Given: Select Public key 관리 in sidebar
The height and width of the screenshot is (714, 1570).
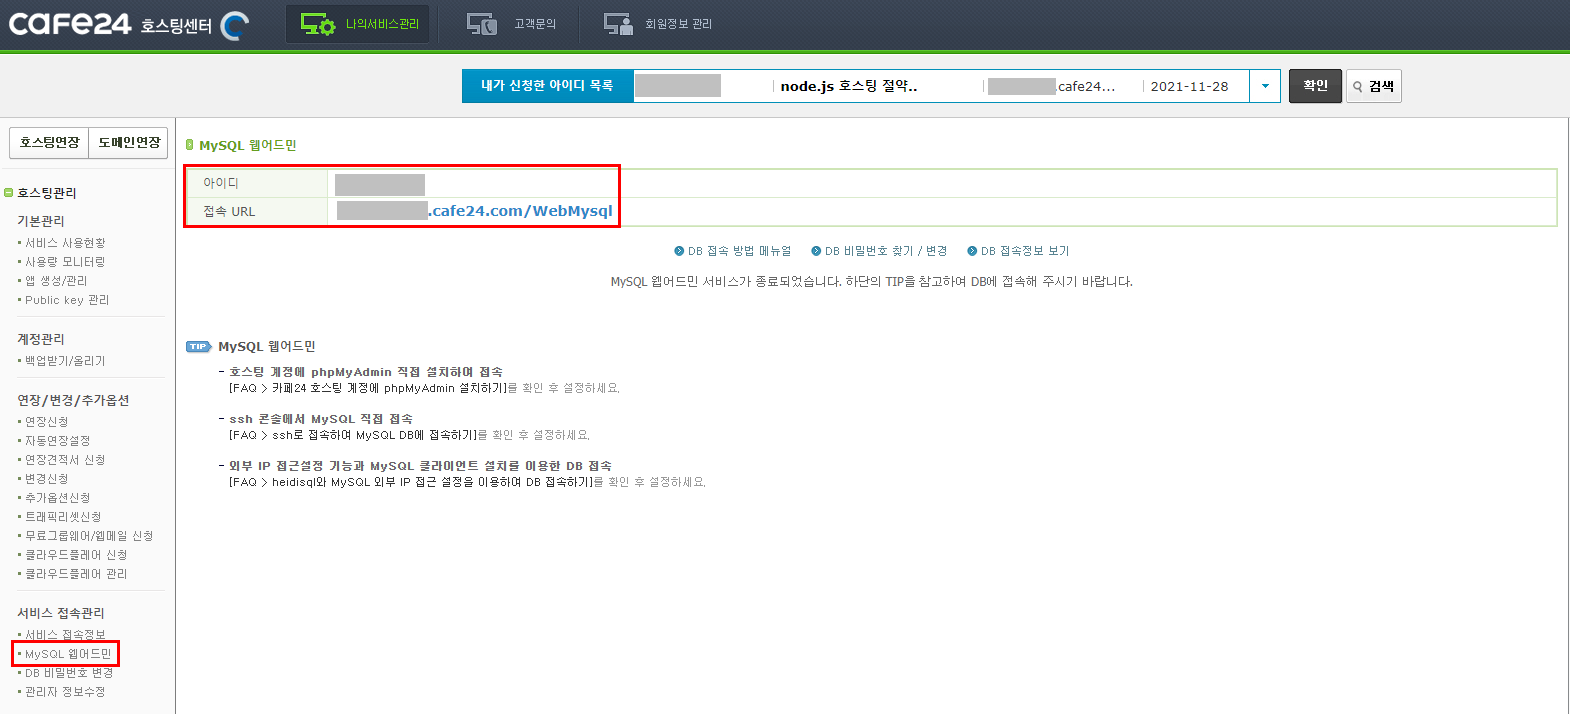Looking at the screenshot, I should click(x=67, y=300).
